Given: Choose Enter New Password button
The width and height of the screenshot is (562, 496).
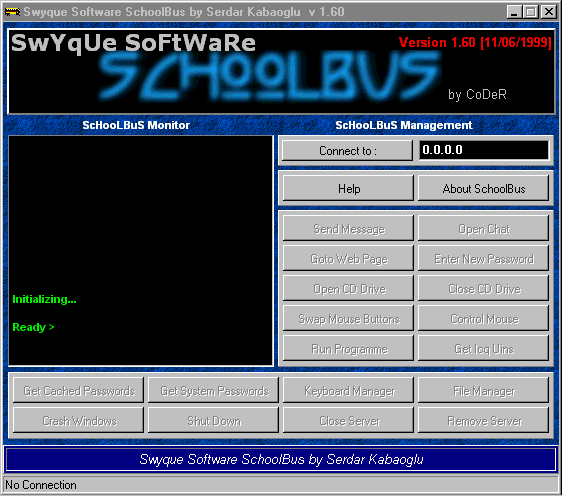Looking at the screenshot, I should pos(484,258).
